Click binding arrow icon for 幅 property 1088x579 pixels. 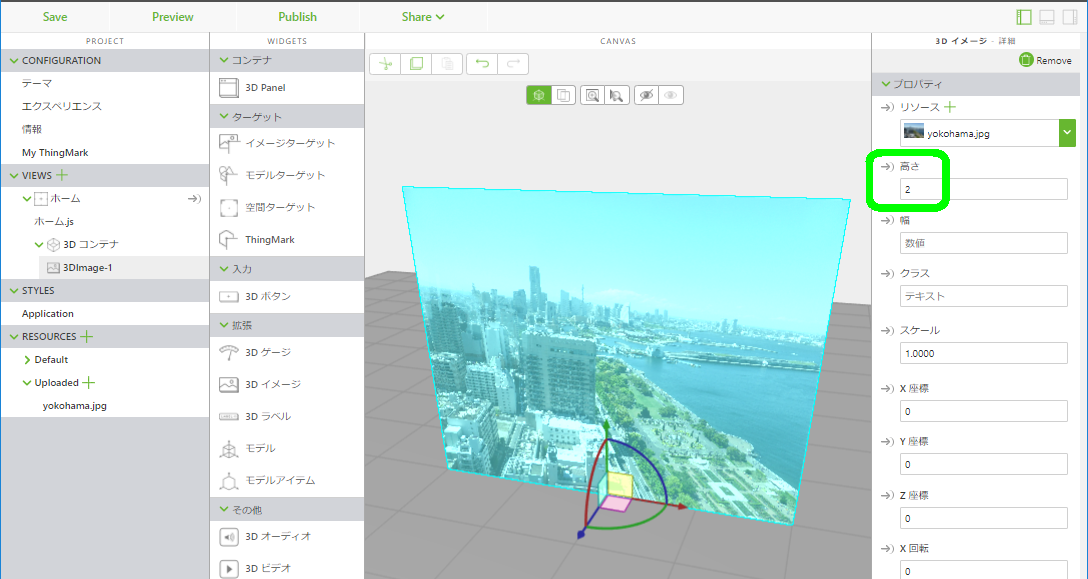[887, 220]
